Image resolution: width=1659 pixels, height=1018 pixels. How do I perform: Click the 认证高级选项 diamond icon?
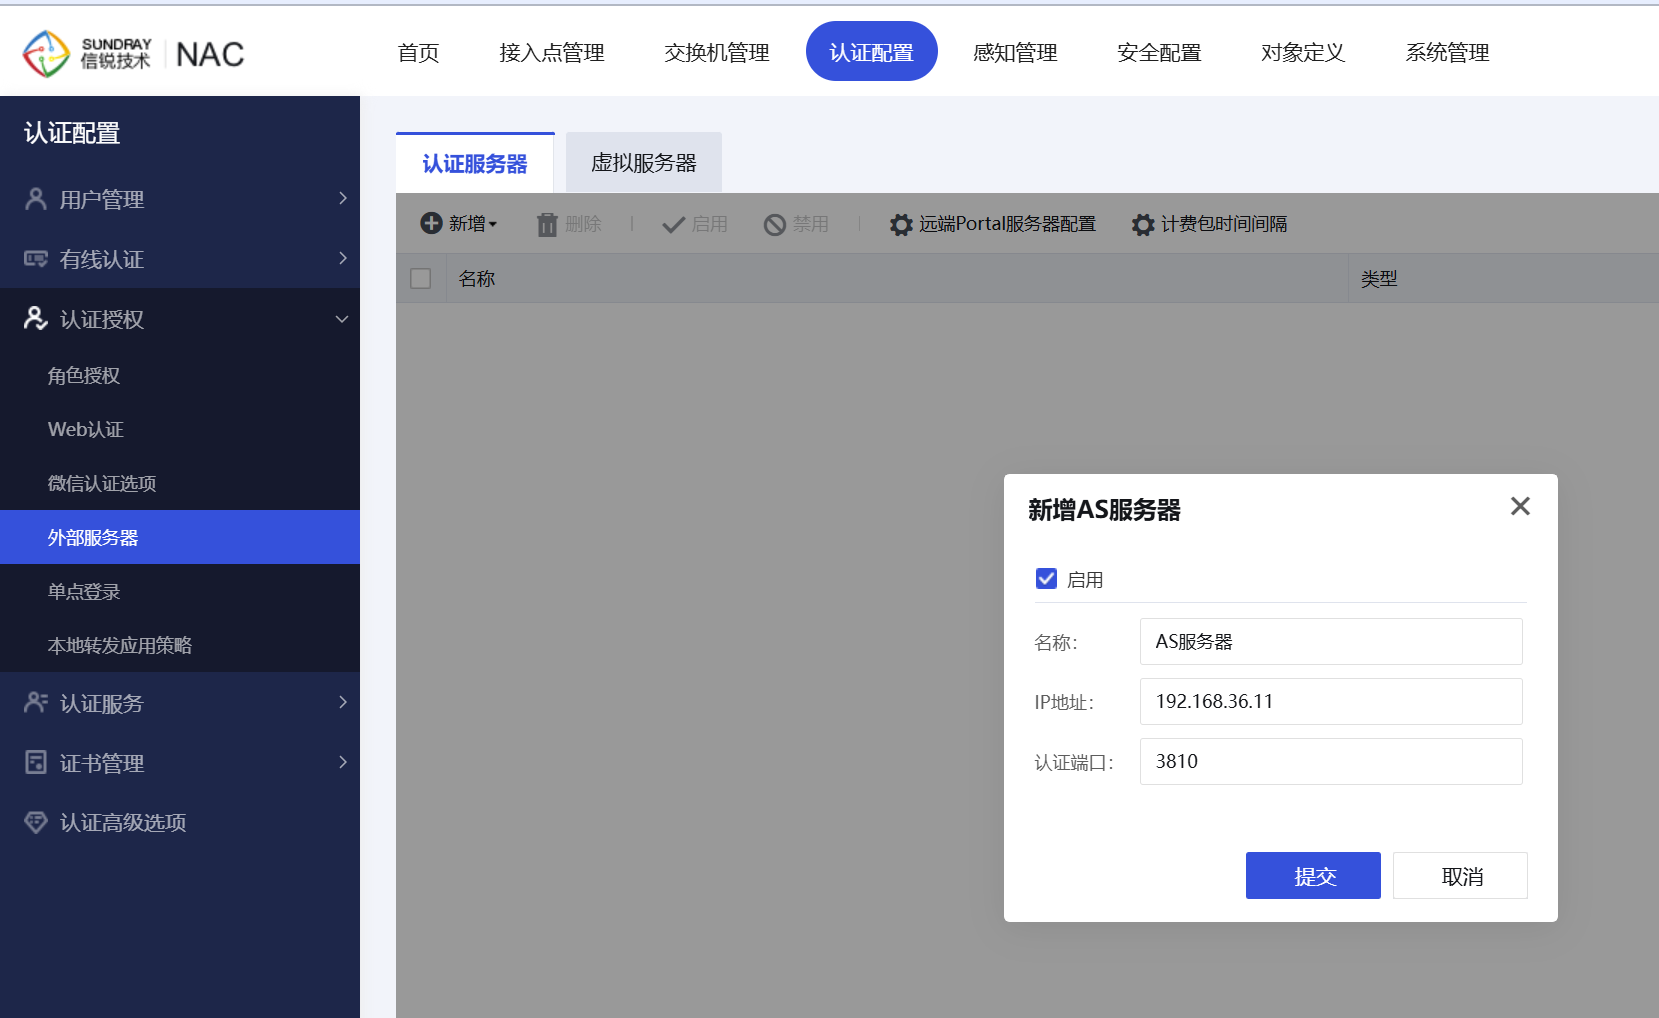click(36, 822)
